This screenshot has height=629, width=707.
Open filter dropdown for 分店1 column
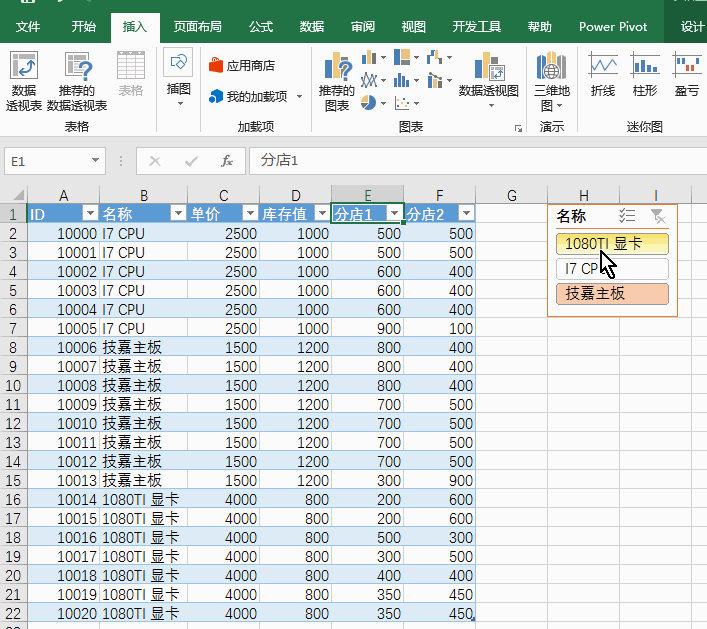pos(395,213)
